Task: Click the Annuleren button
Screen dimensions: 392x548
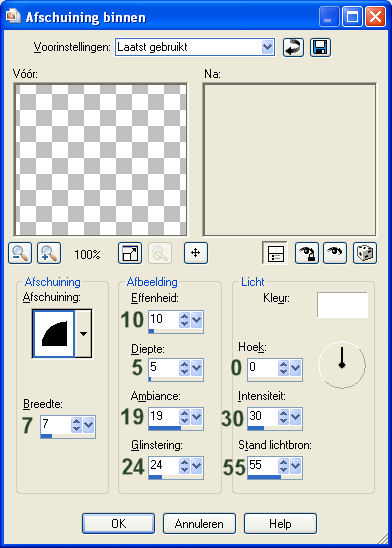Action: coord(199,524)
